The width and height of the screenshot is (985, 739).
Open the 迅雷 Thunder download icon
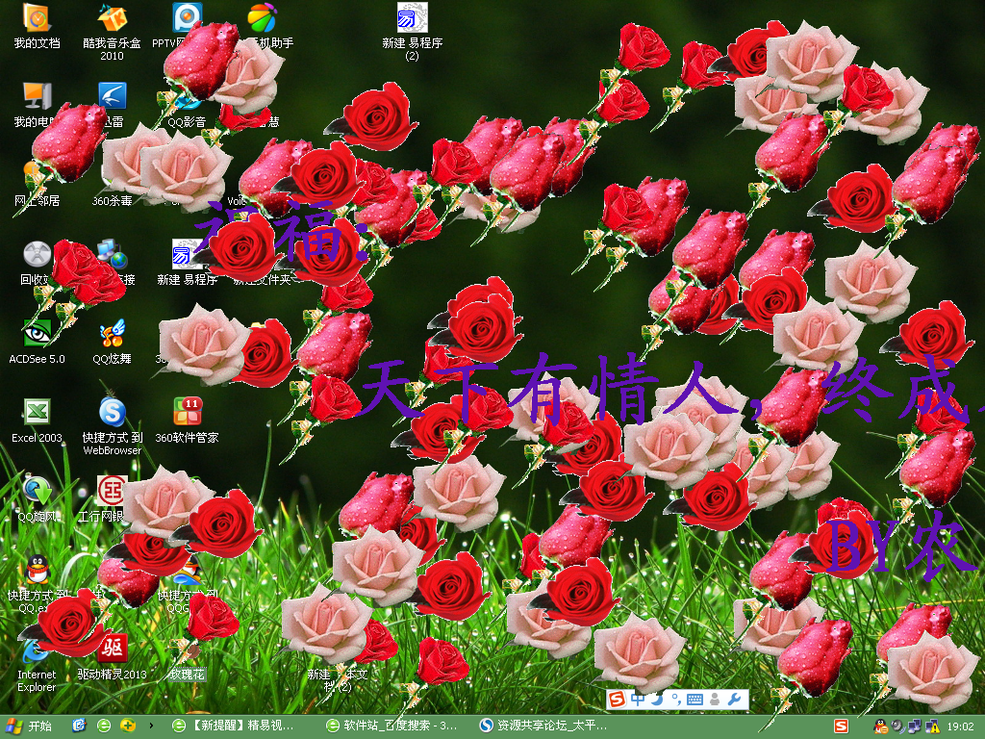(x=112, y=97)
